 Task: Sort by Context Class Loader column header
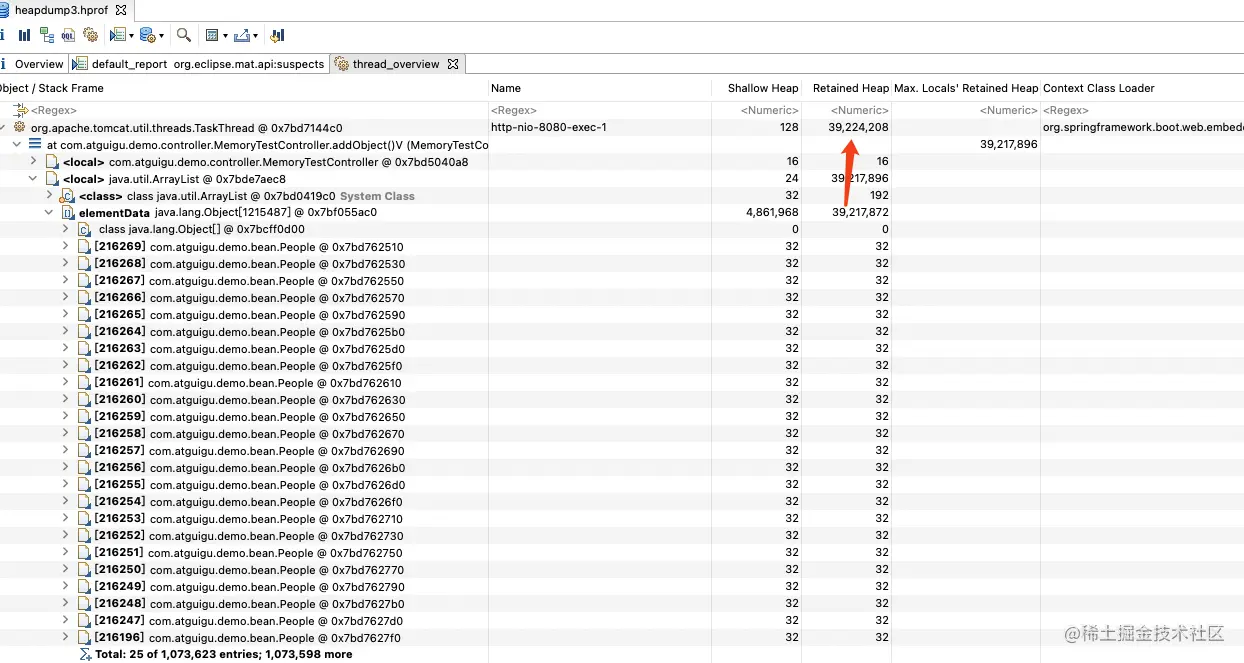(x=1142, y=88)
